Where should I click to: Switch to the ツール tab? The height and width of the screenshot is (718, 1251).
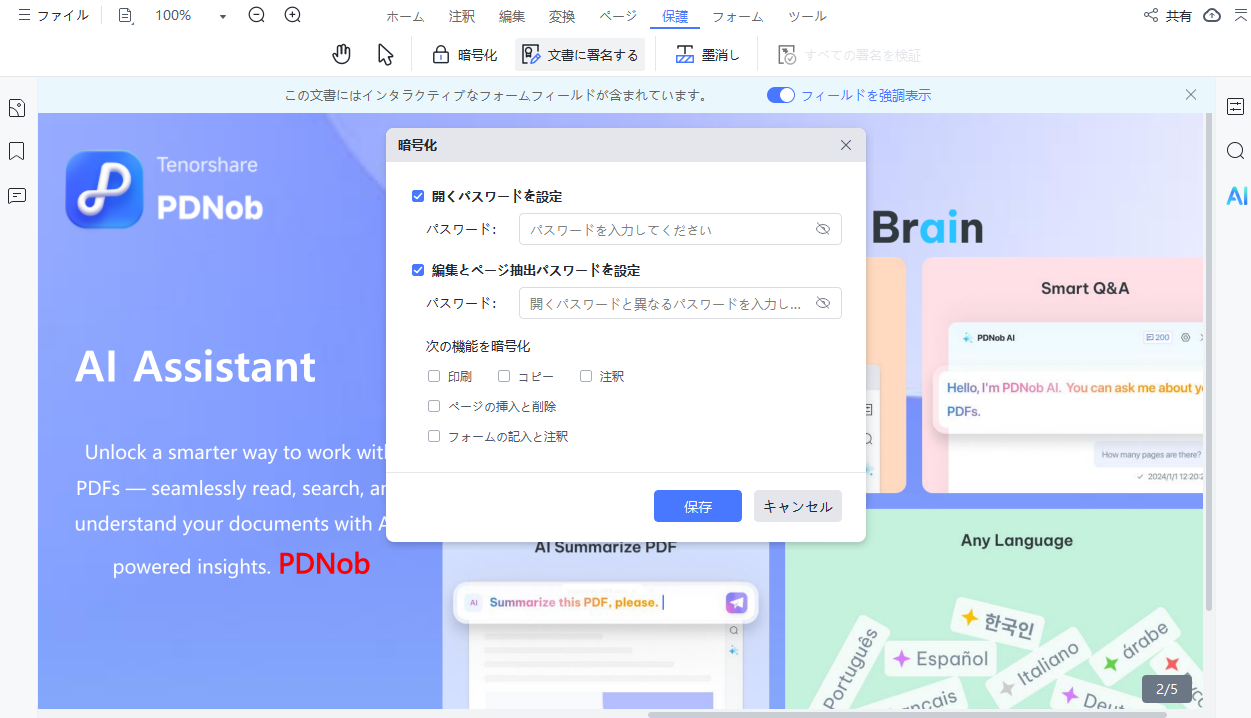pyautogui.click(x=807, y=16)
